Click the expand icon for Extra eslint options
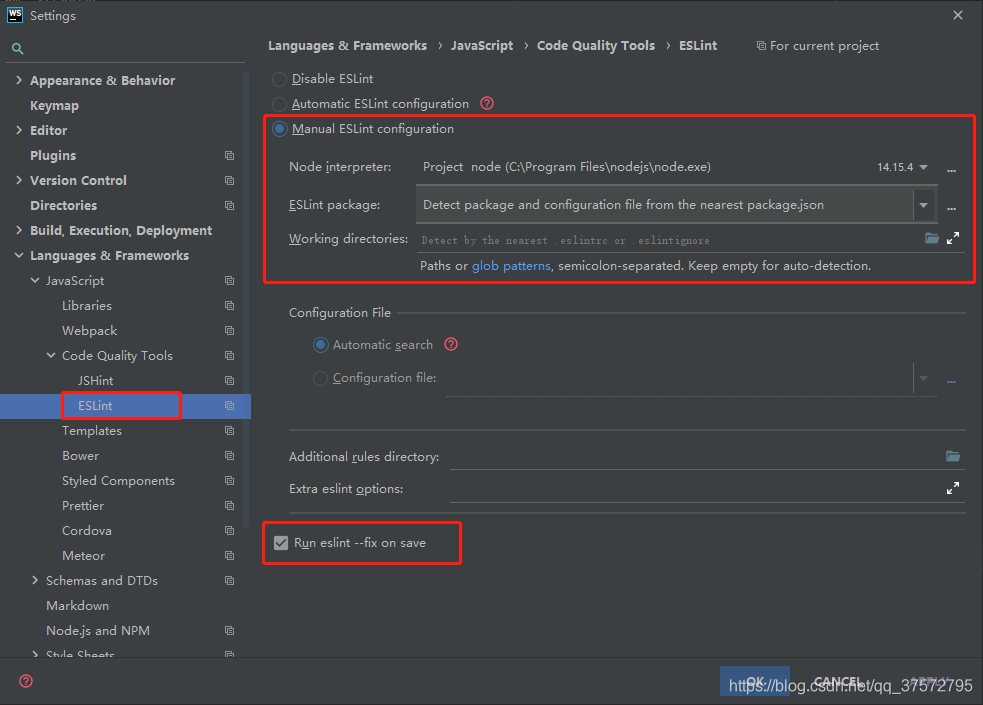The height and width of the screenshot is (705, 983). tap(951, 488)
